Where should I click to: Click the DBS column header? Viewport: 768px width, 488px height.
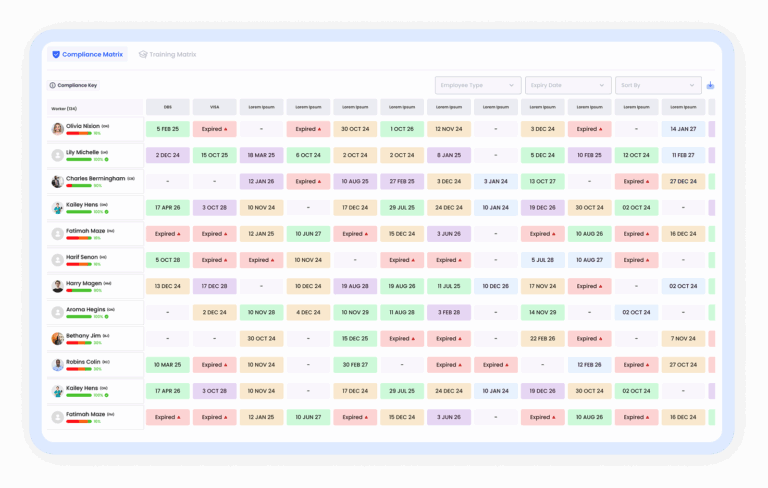pyautogui.click(x=167, y=107)
